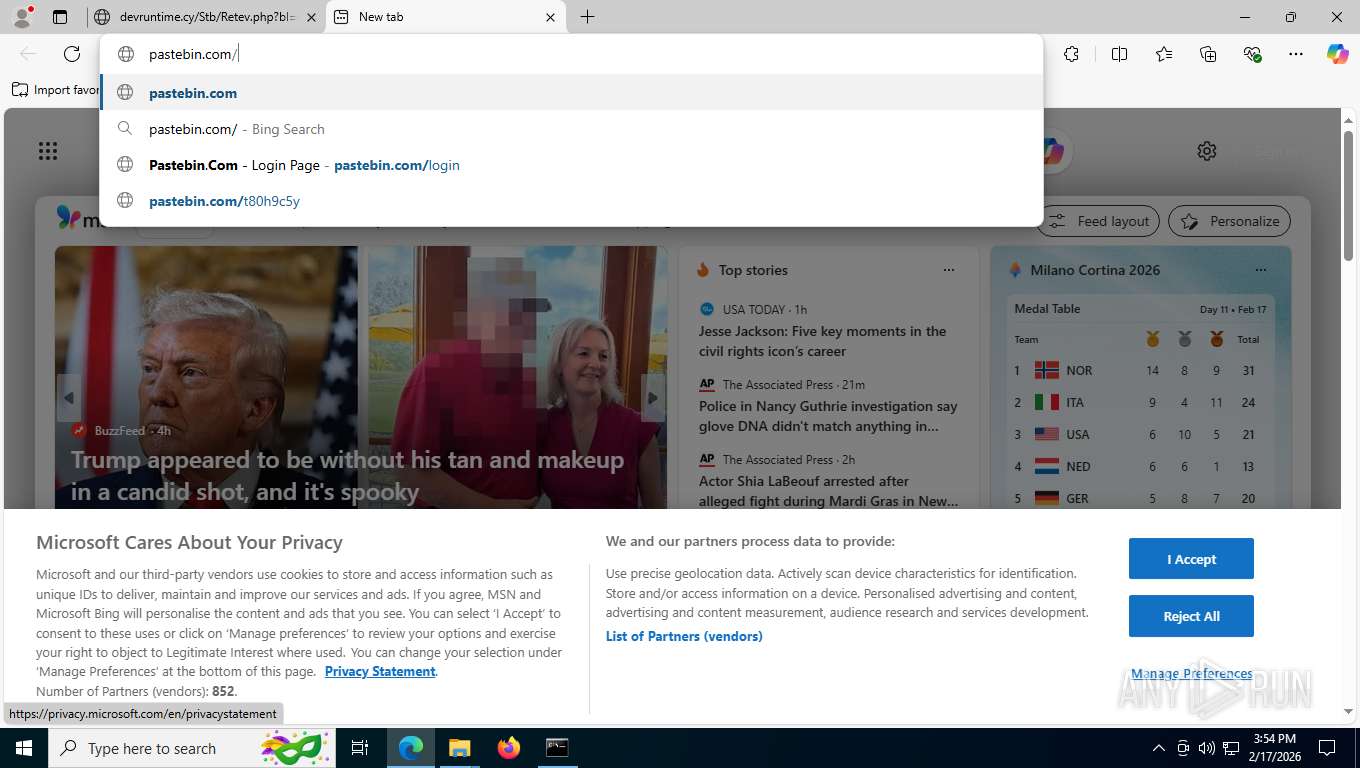This screenshot has width=1360, height=768.
Task: Choose the Pastebin.Com Login Page suggestion
Action: pos(571,165)
